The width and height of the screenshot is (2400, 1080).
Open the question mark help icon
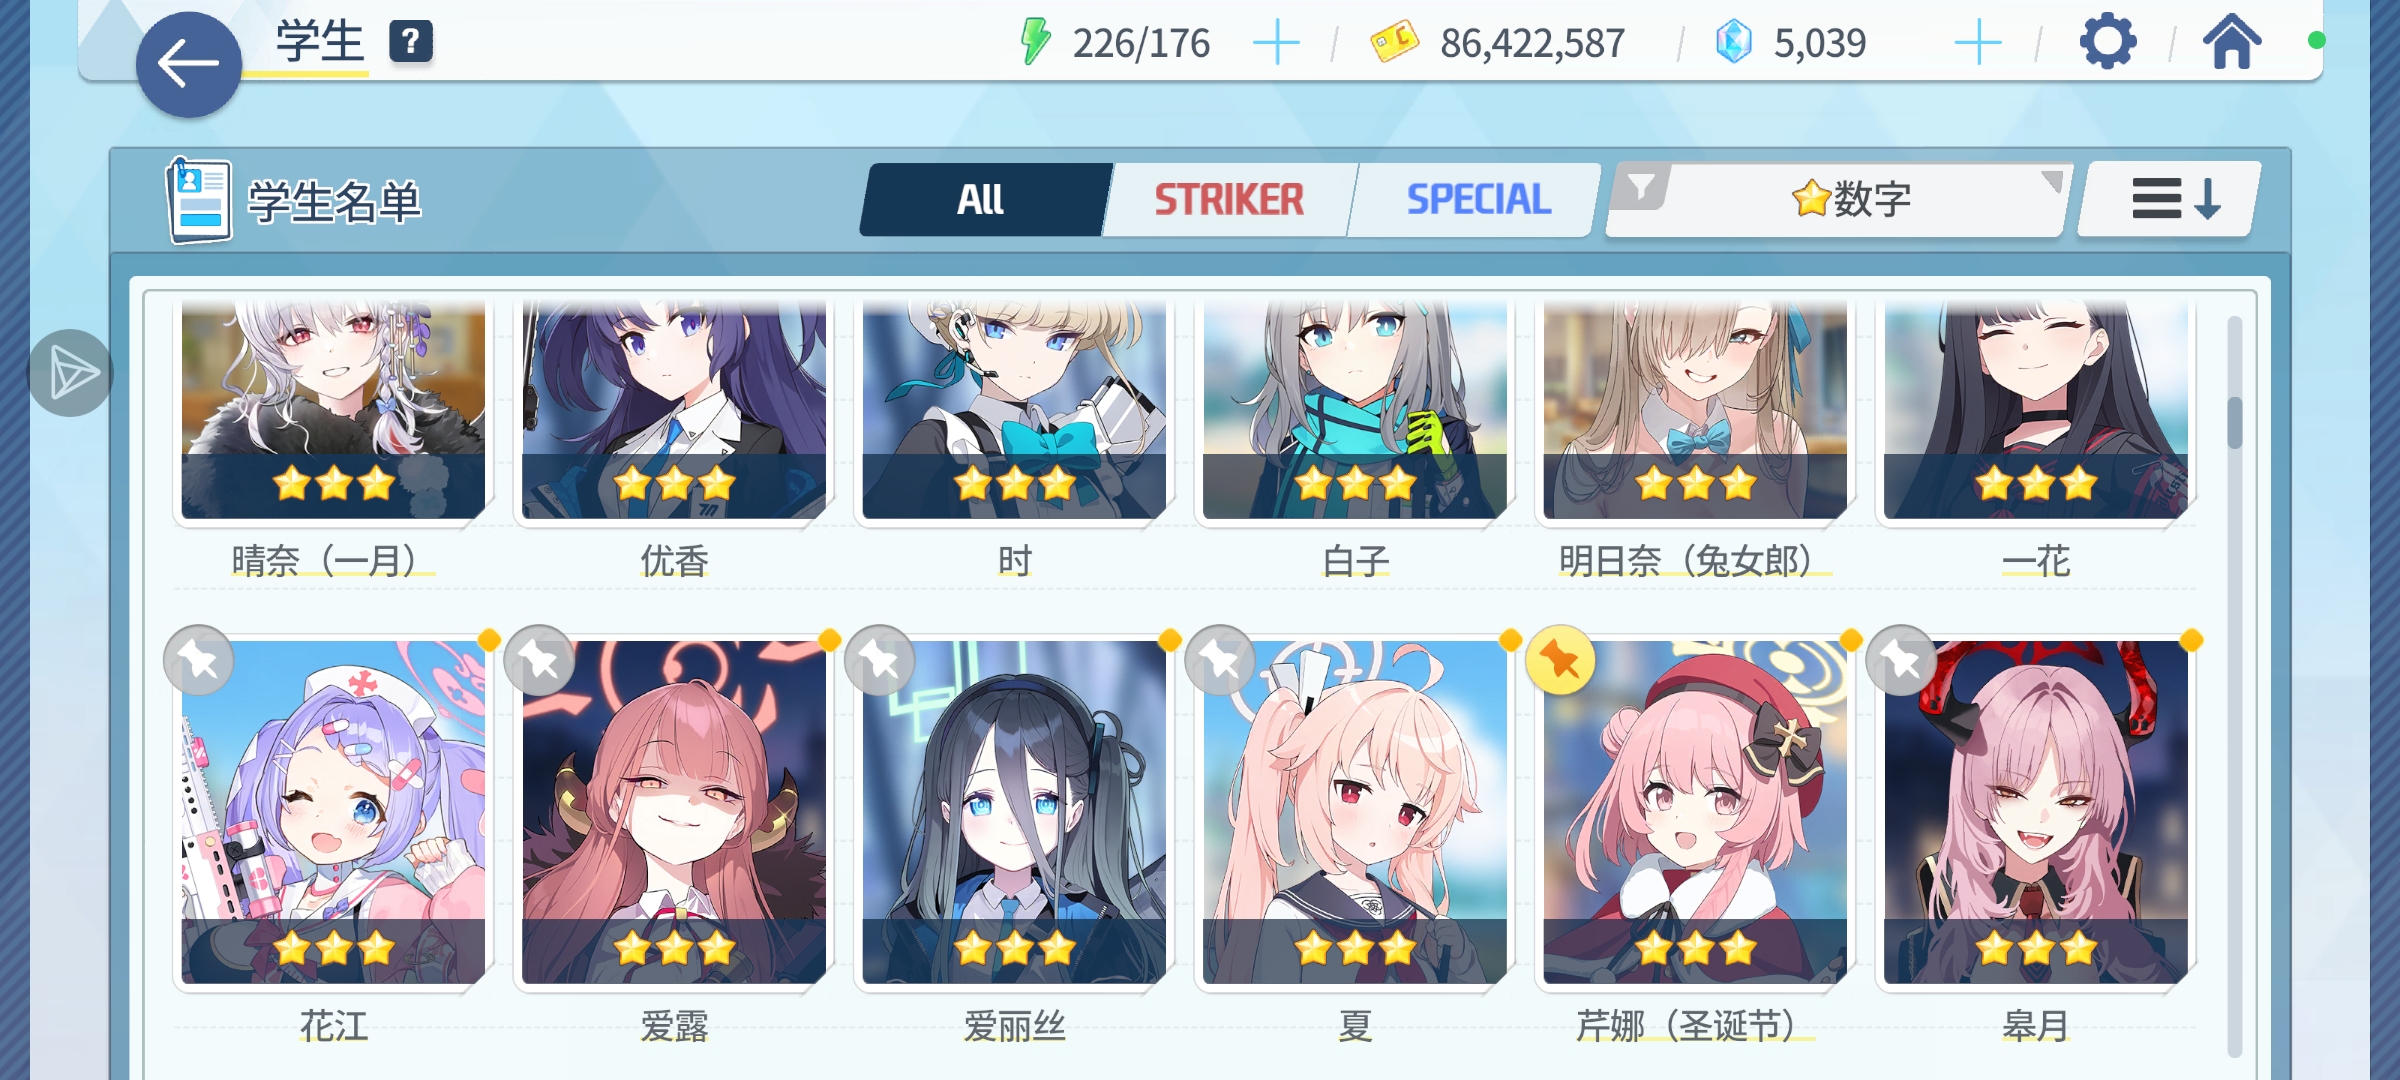click(411, 42)
